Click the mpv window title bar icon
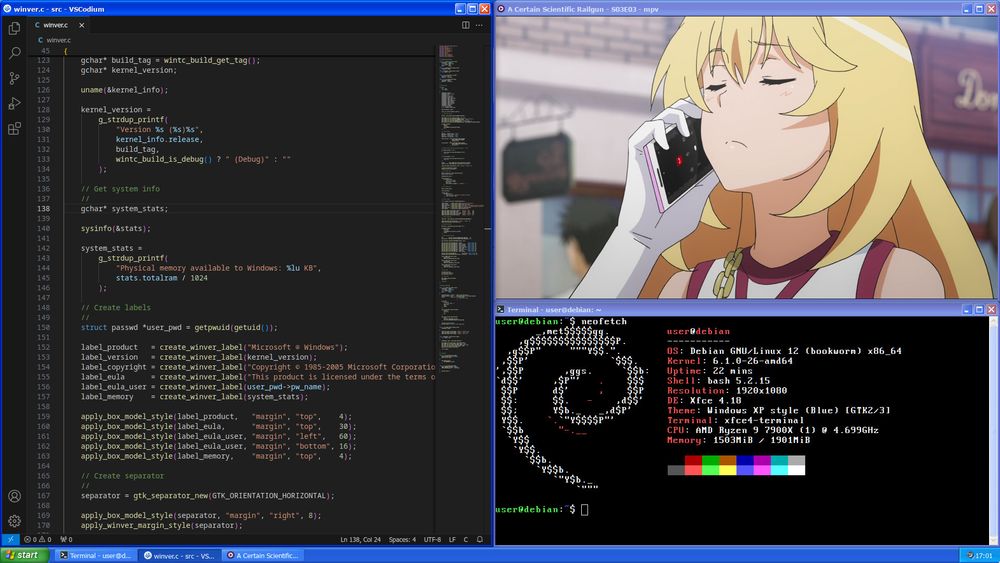This screenshot has width=1000, height=563. [501, 9]
